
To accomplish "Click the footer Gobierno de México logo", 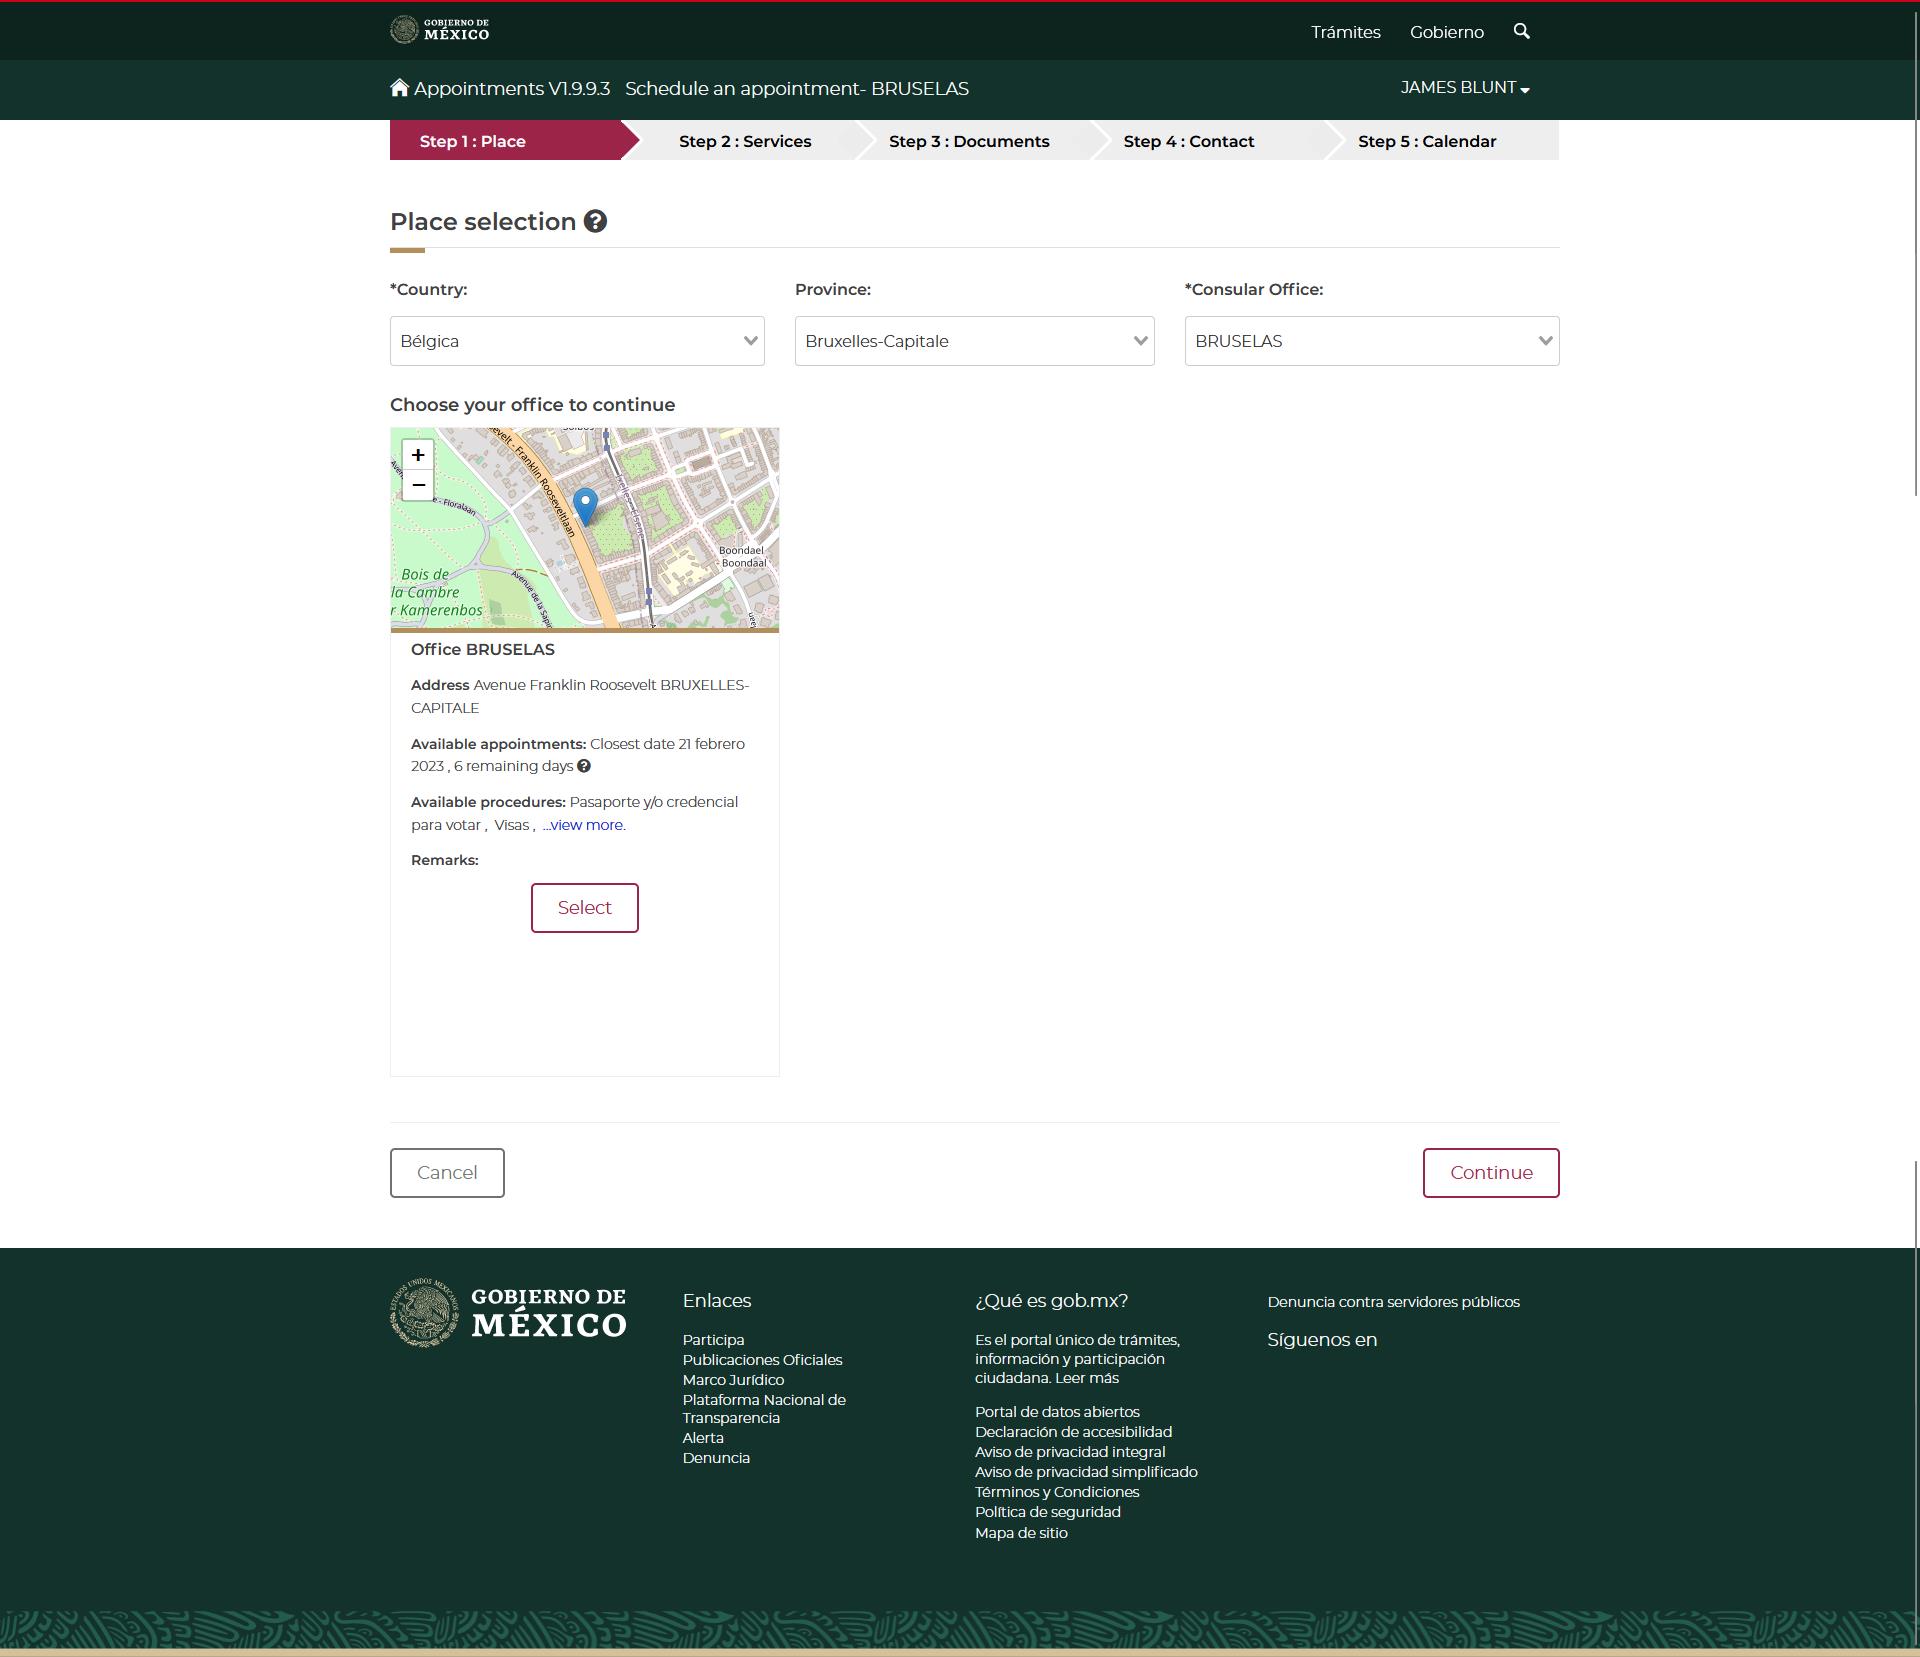I will pos(508,1312).
